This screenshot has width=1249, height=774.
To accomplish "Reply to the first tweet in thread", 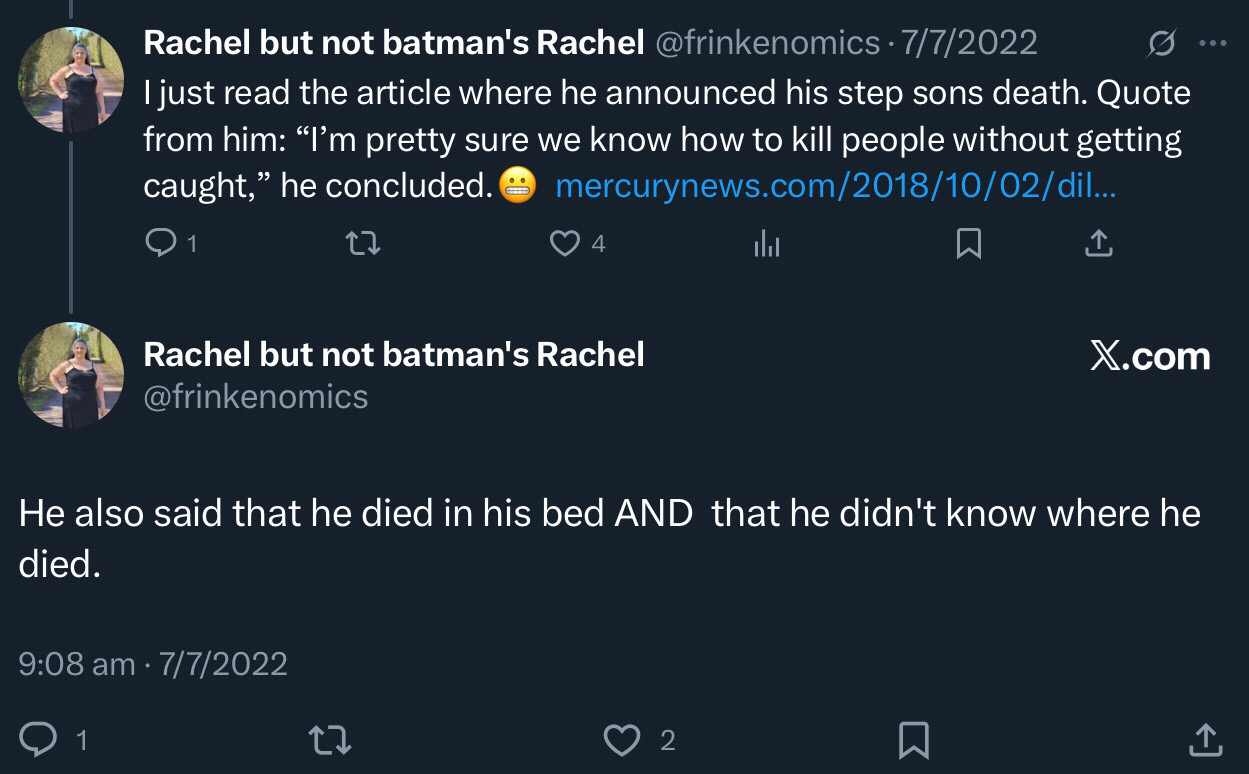I will [160, 243].
